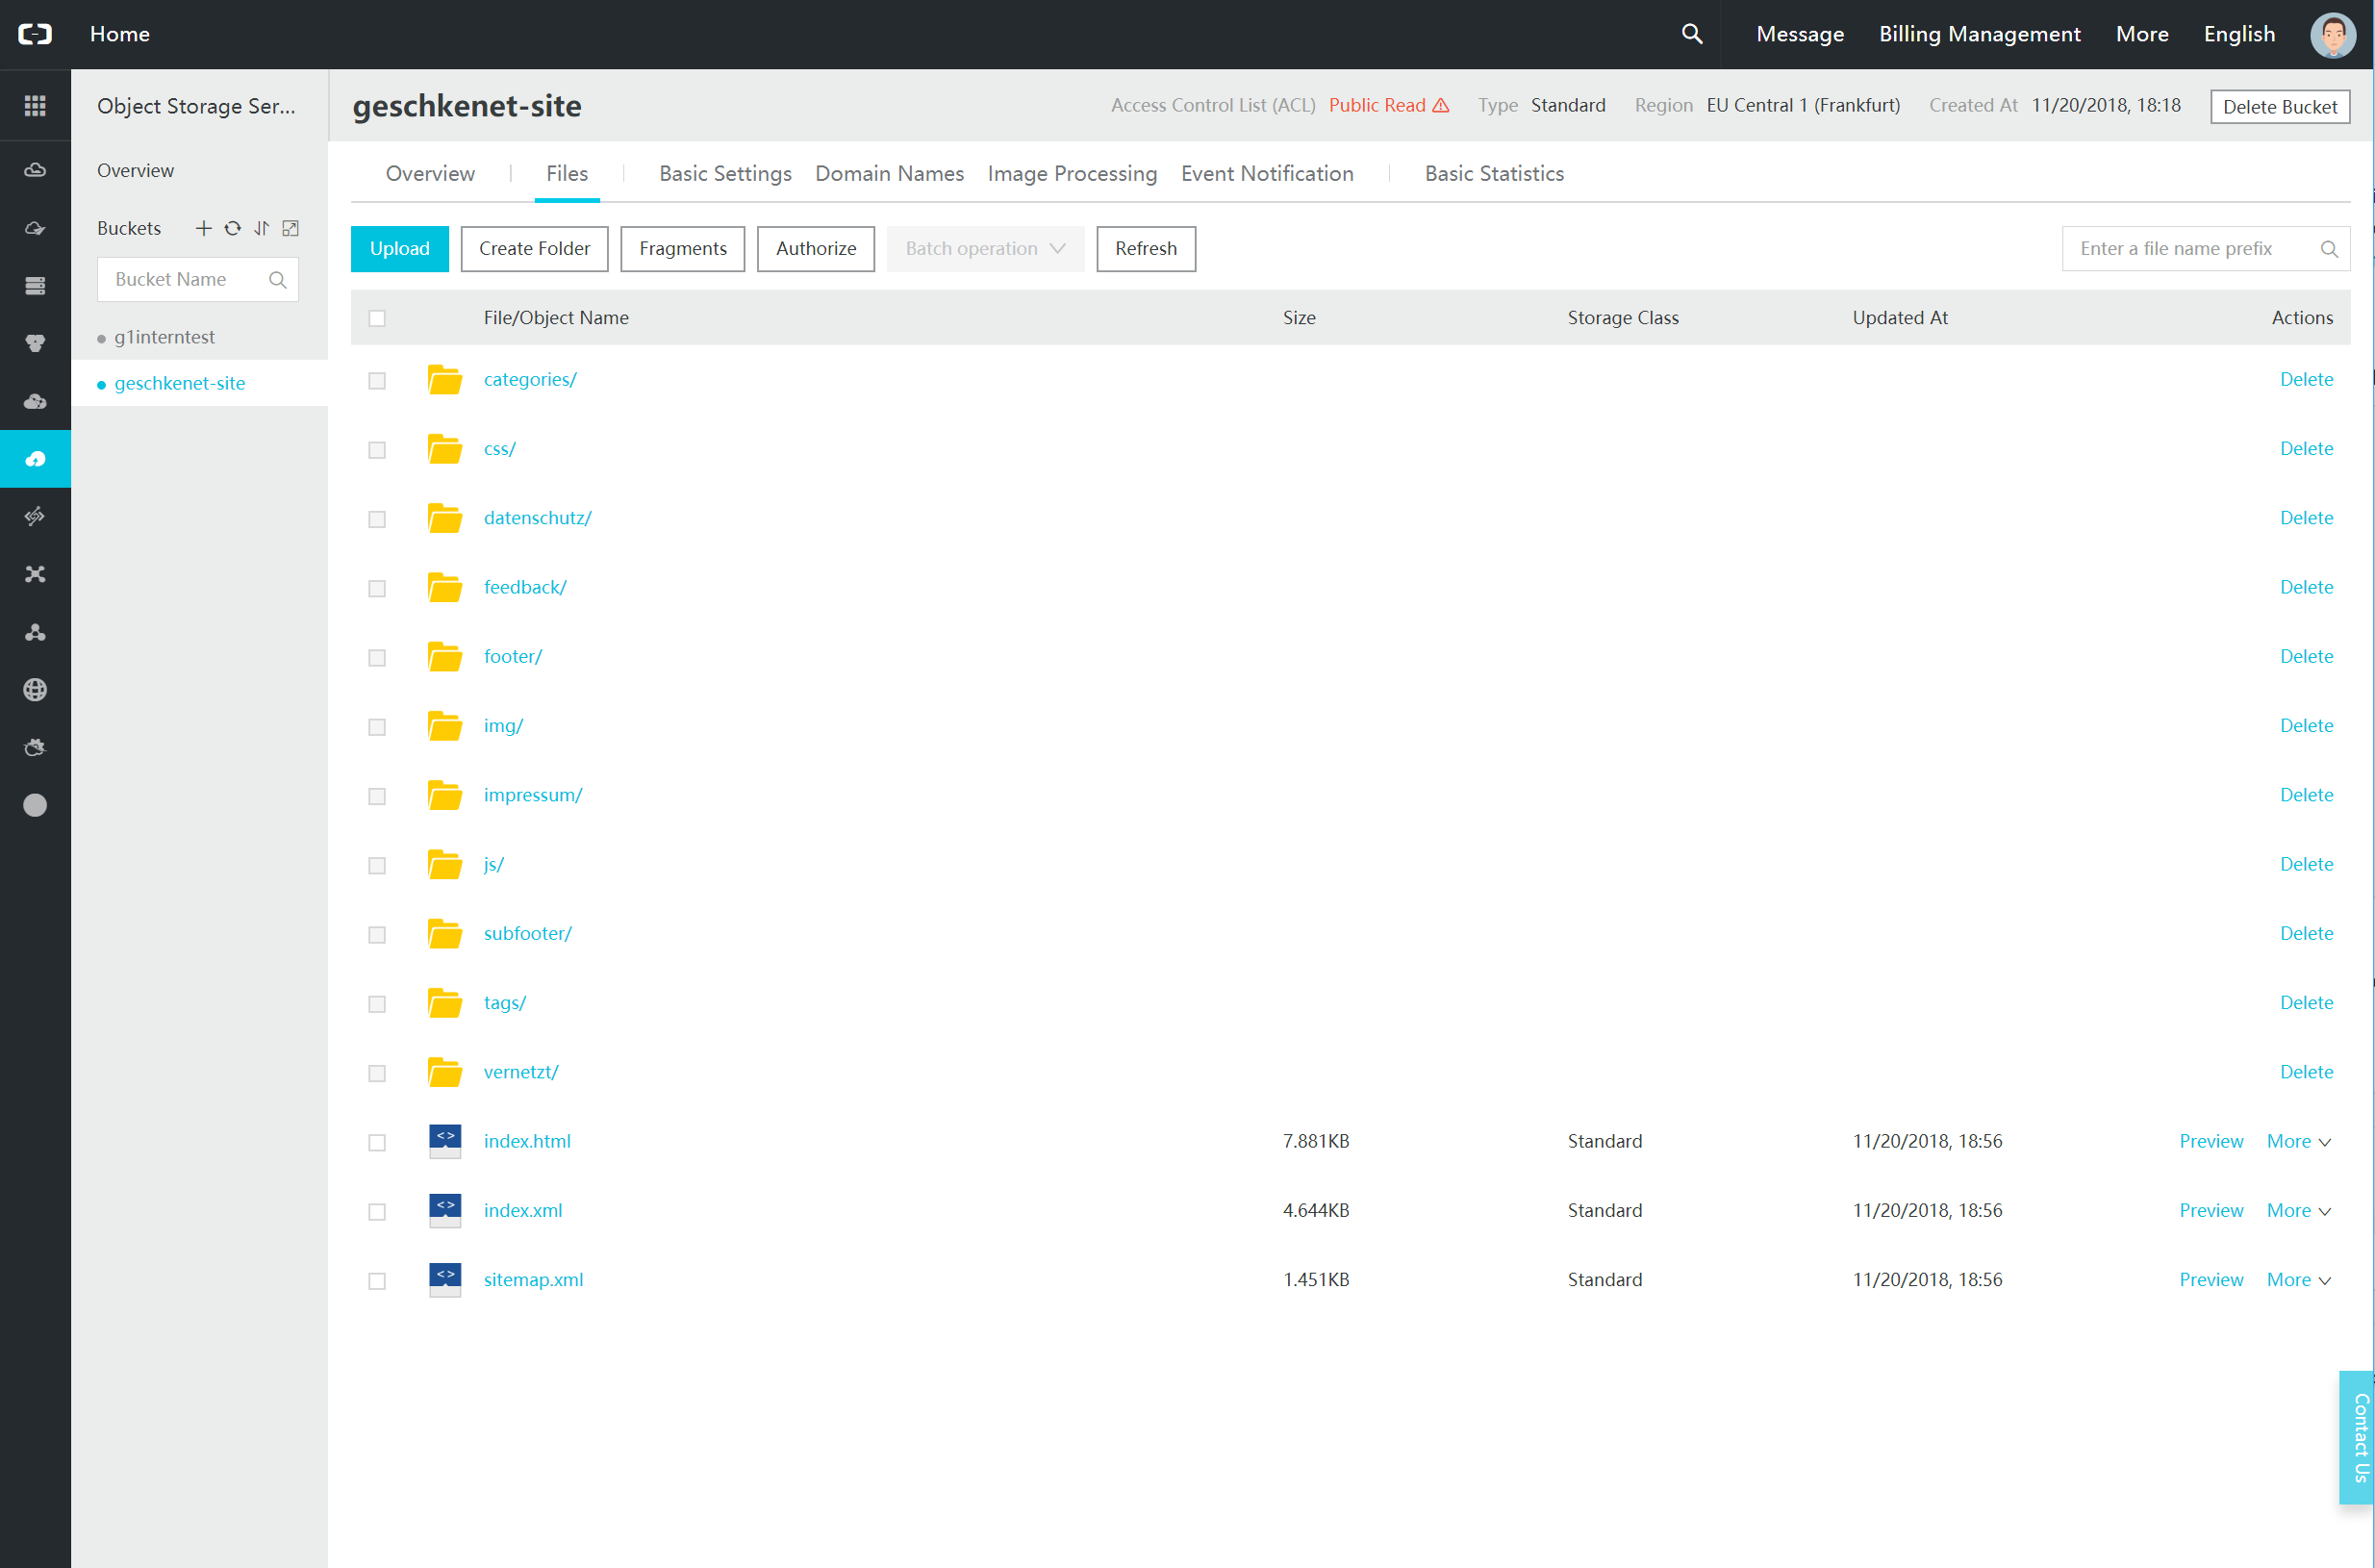Click the Authorize button
Image resolution: width=2375 pixels, height=1568 pixels.
(816, 249)
